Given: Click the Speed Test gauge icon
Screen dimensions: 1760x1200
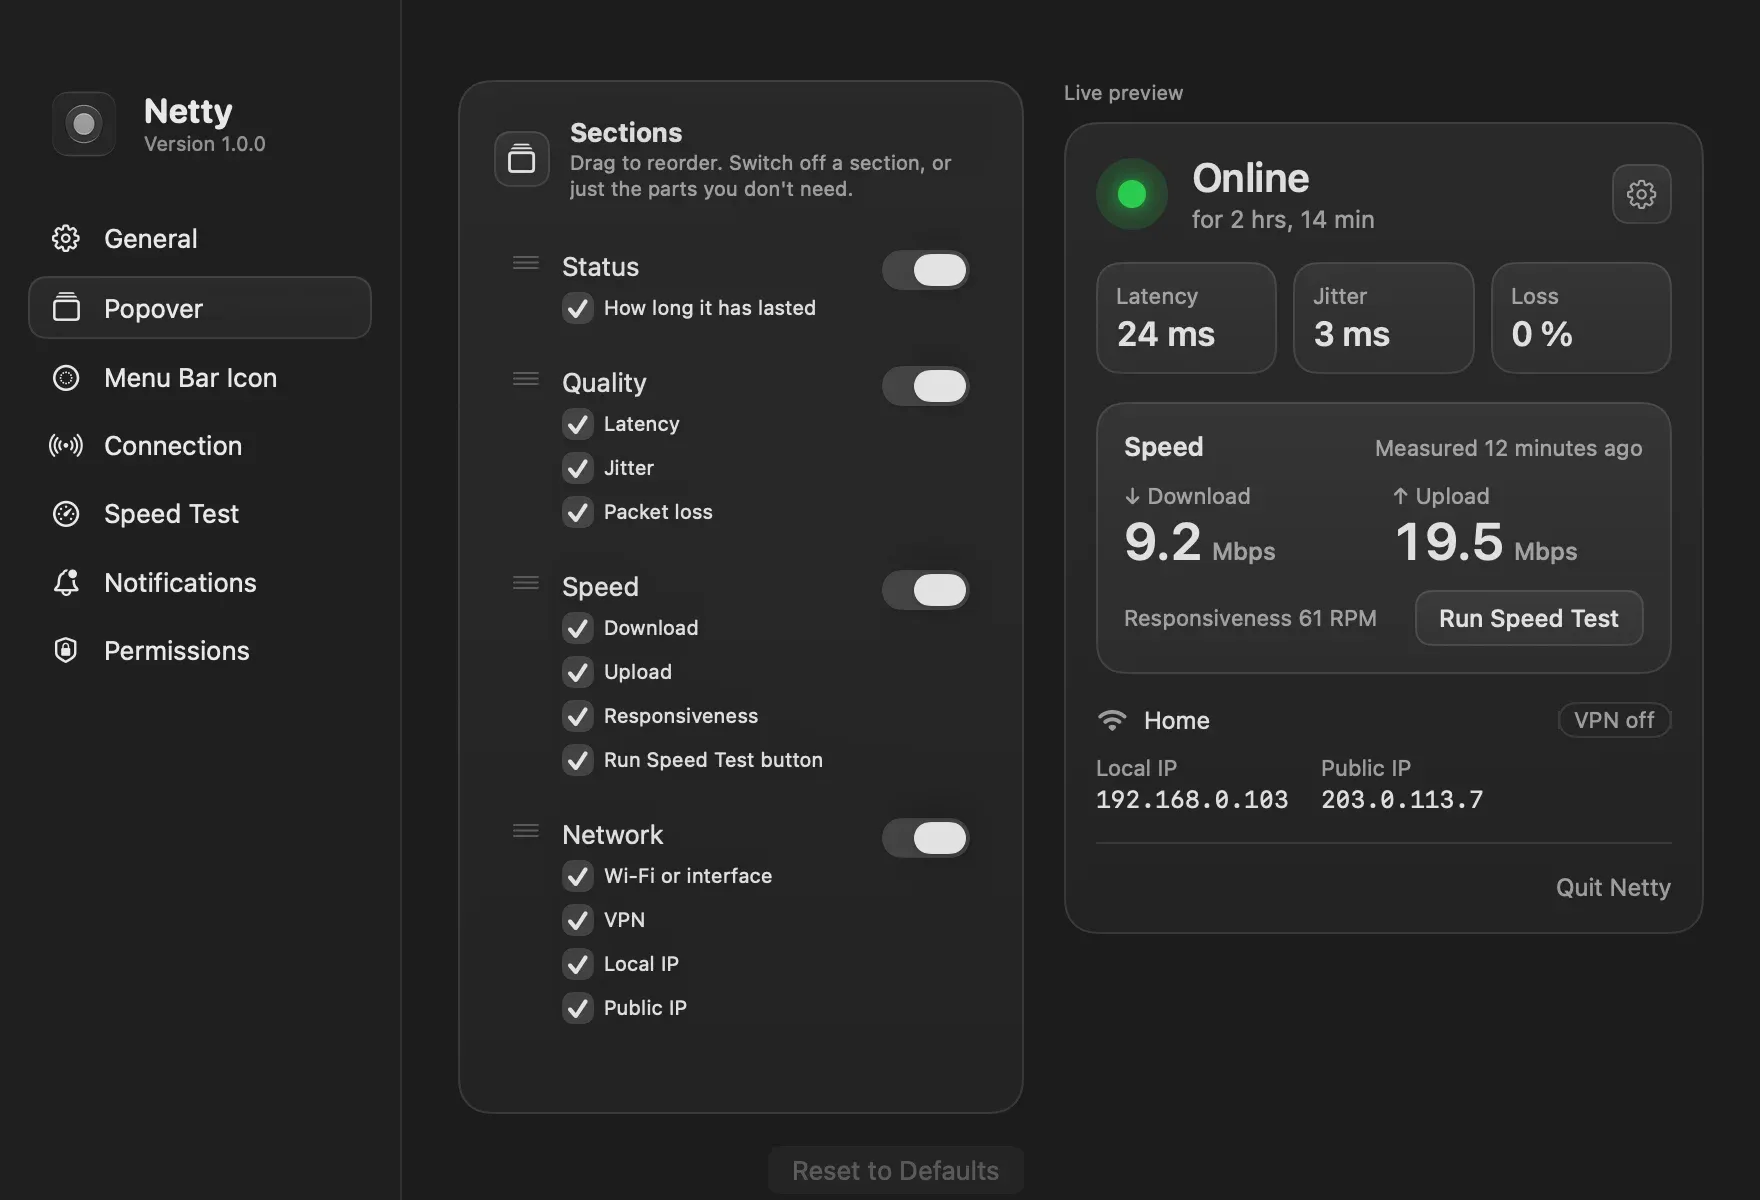Looking at the screenshot, I should 66,514.
